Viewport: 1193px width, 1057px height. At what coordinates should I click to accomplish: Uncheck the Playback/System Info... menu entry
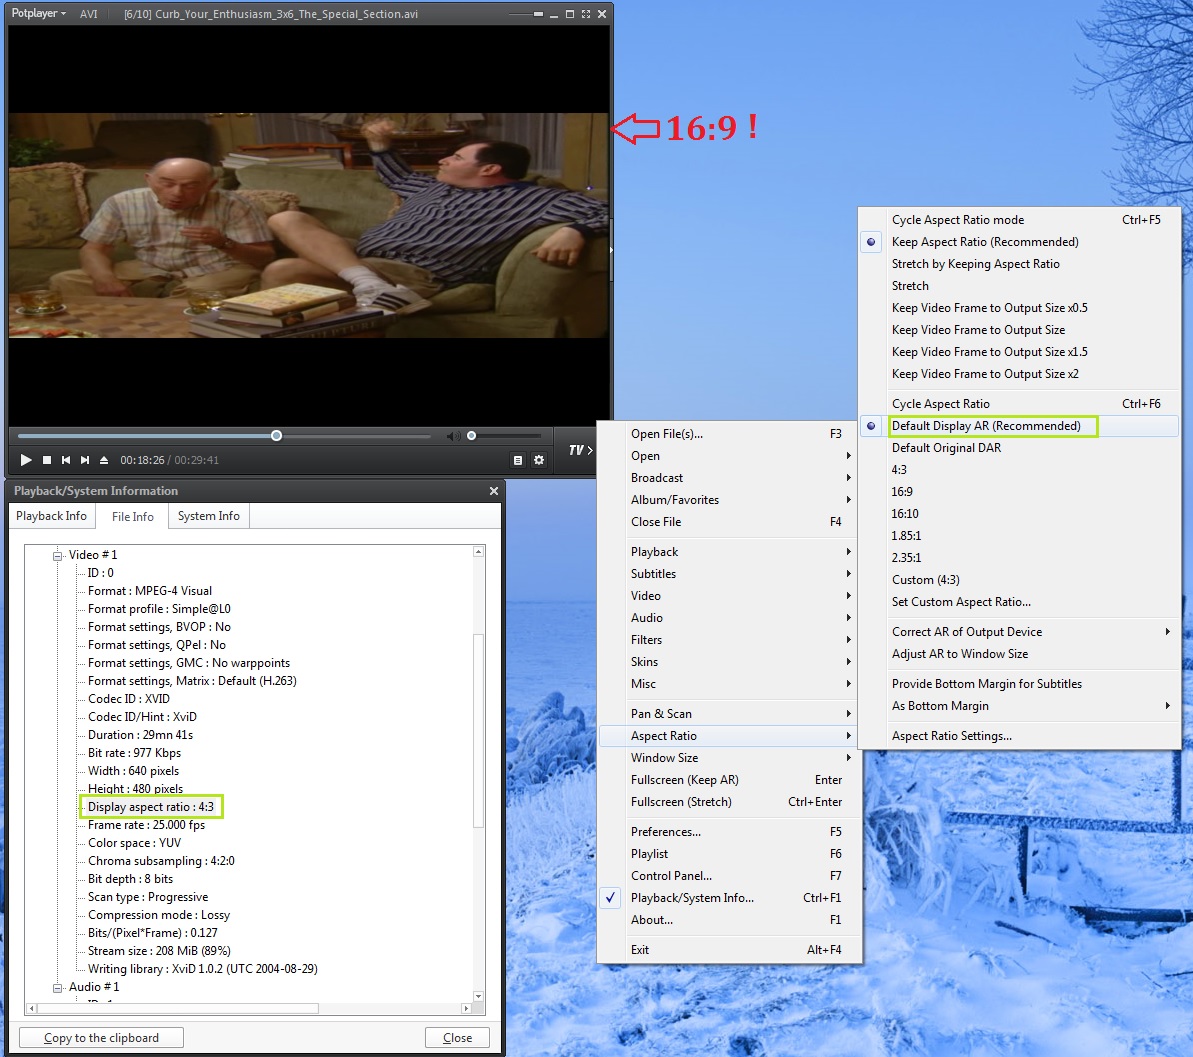pyautogui.click(x=730, y=898)
